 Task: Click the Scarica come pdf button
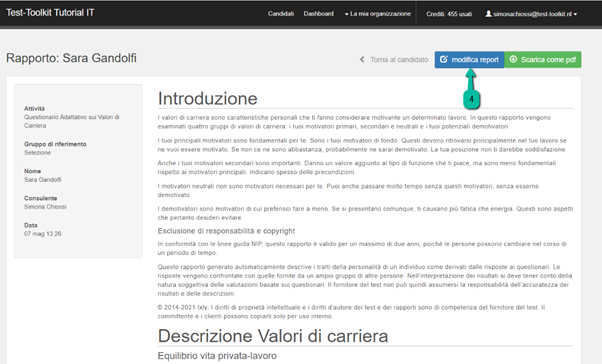542,60
